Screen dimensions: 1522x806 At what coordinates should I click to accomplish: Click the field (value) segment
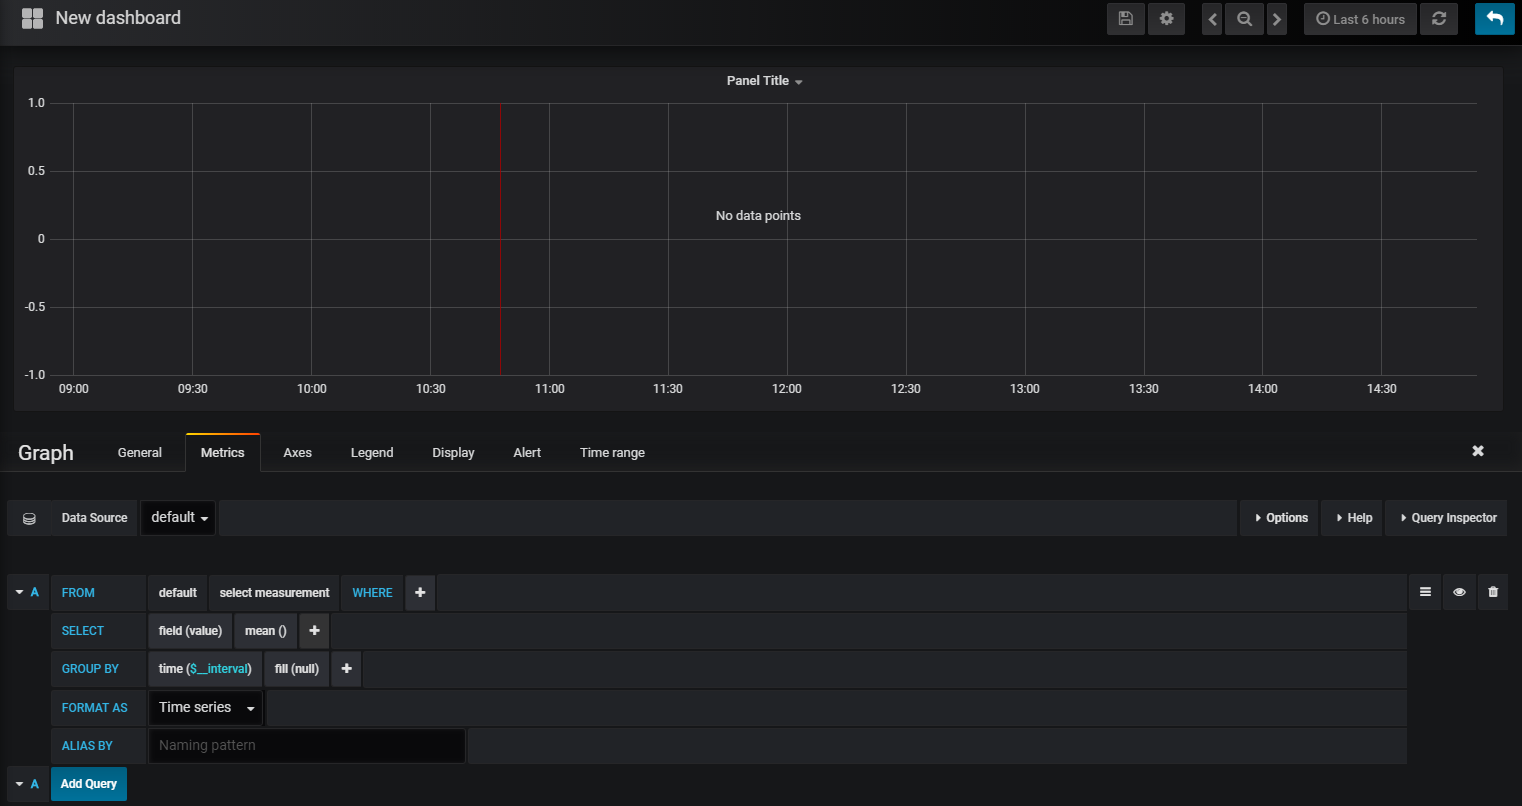[190, 631]
